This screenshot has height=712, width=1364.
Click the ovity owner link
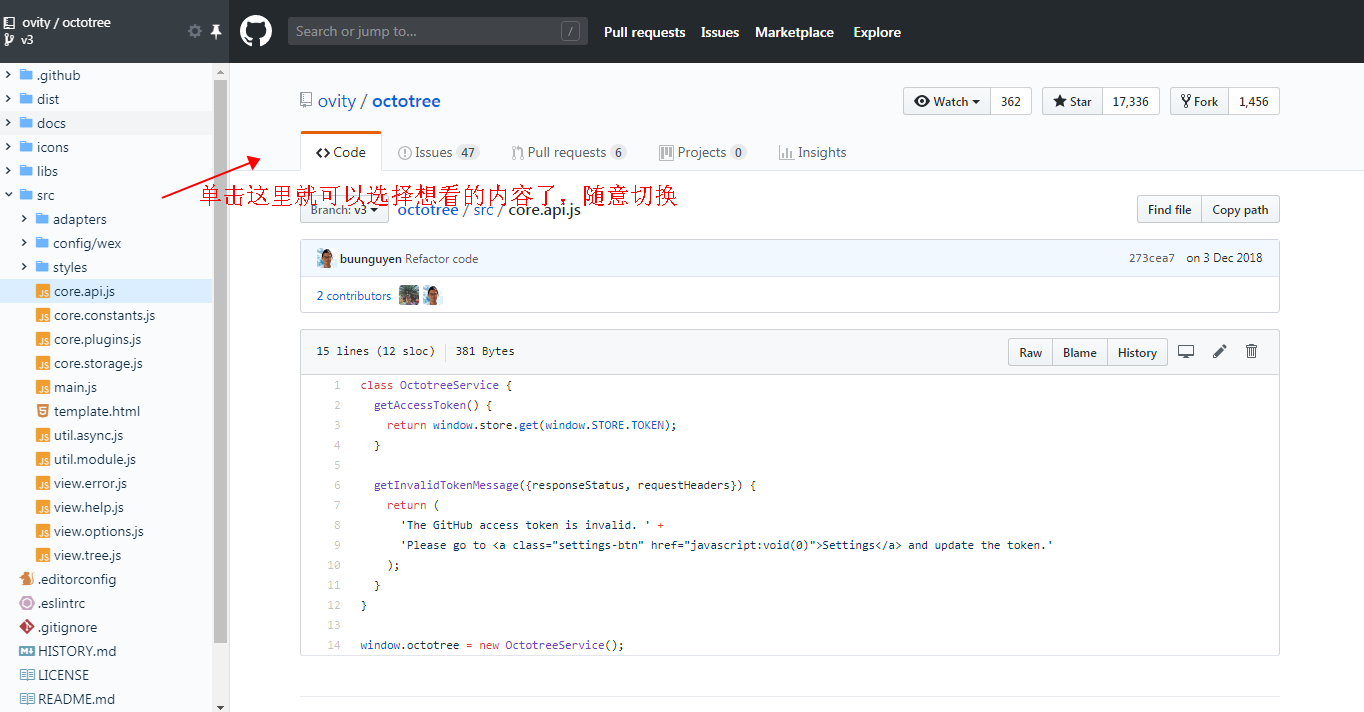(x=337, y=100)
